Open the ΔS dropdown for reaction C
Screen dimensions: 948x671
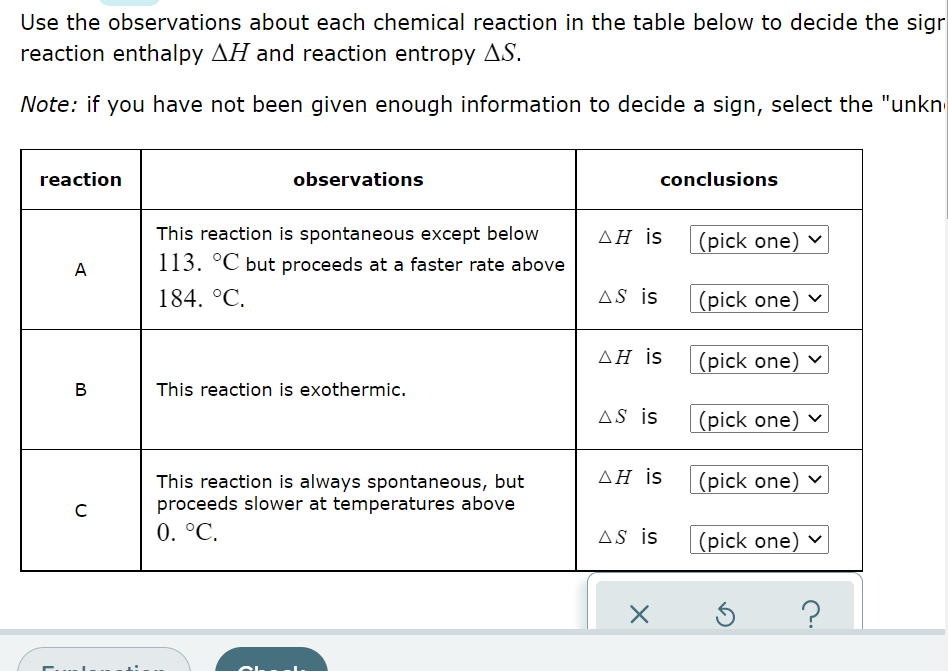pos(758,539)
